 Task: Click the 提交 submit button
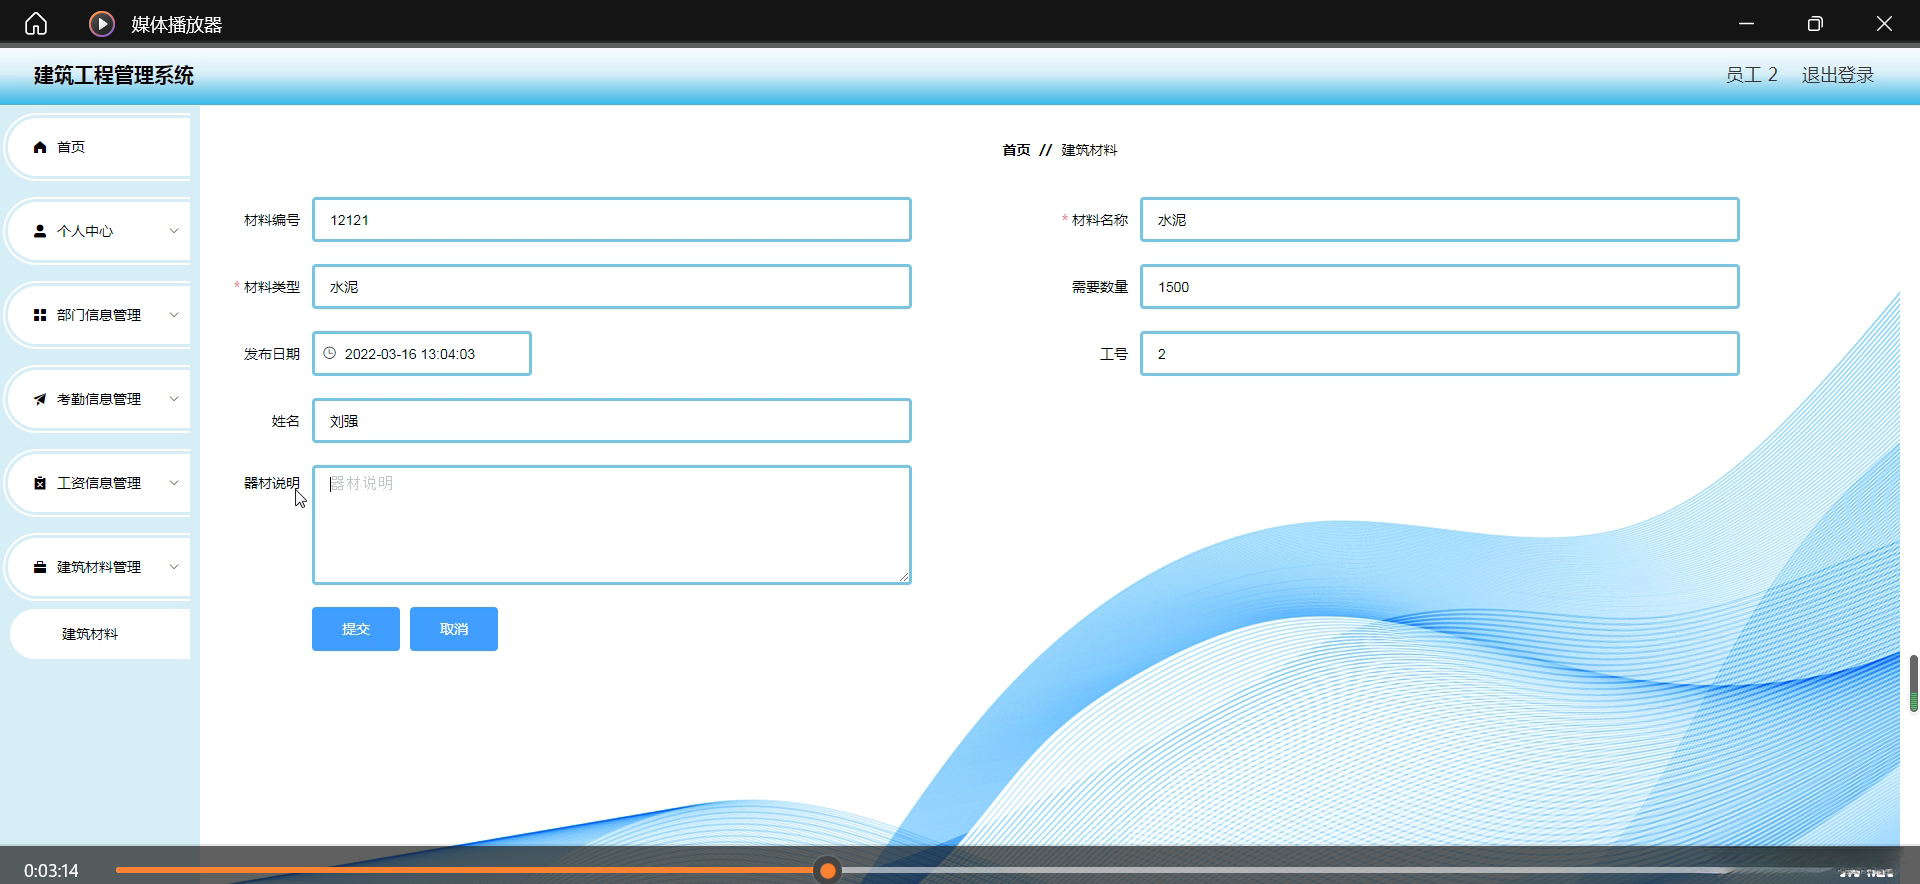point(356,629)
